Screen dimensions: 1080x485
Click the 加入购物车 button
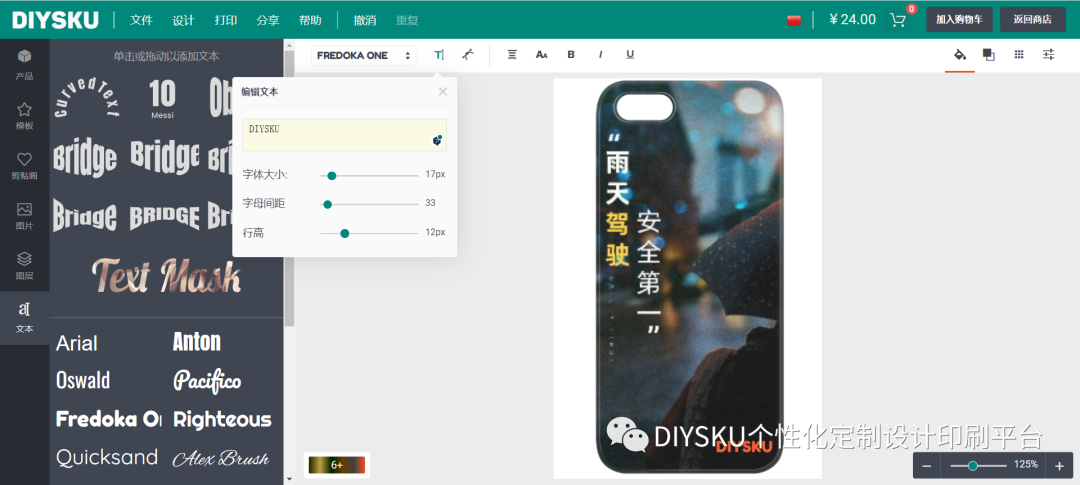[959, 19]
